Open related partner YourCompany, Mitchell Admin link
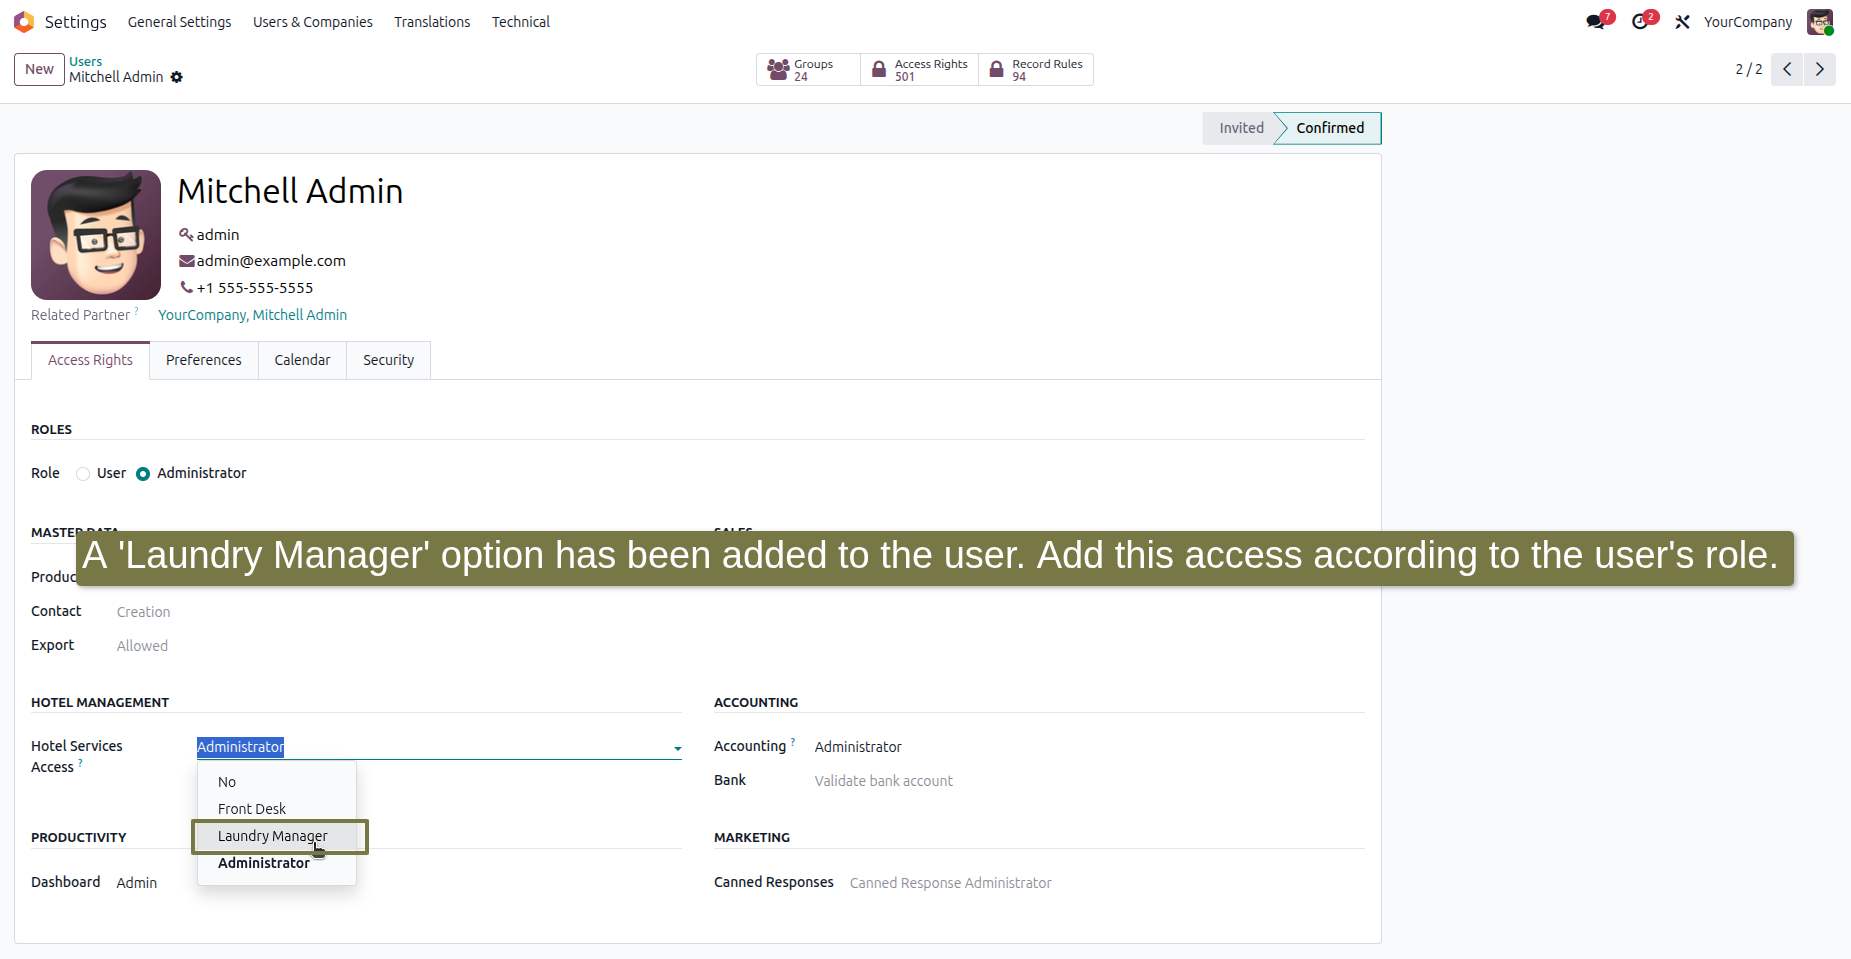1851x959 pixels. click(252, 315)
